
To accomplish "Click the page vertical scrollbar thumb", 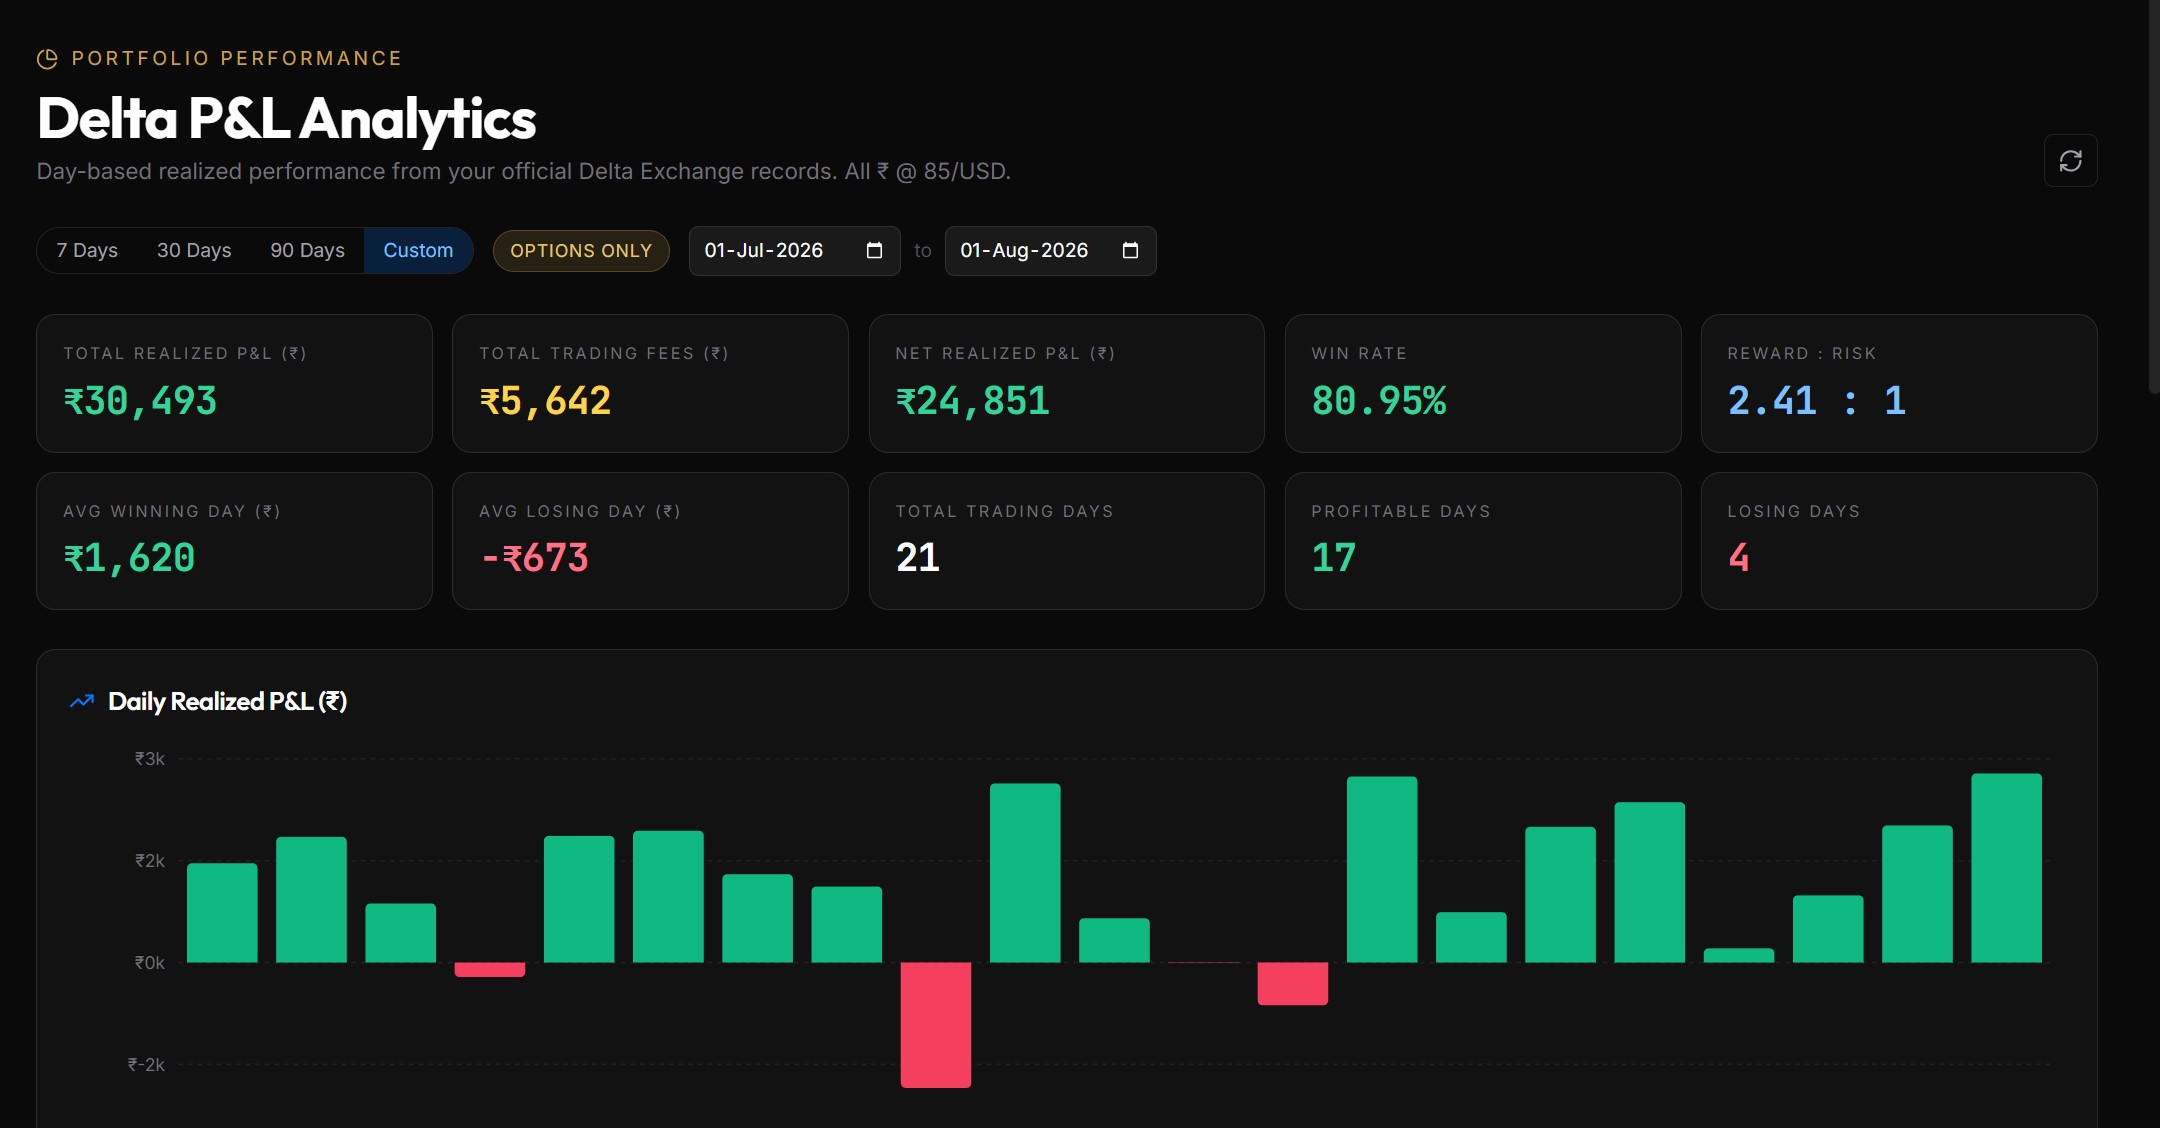I will (2154, 197).
